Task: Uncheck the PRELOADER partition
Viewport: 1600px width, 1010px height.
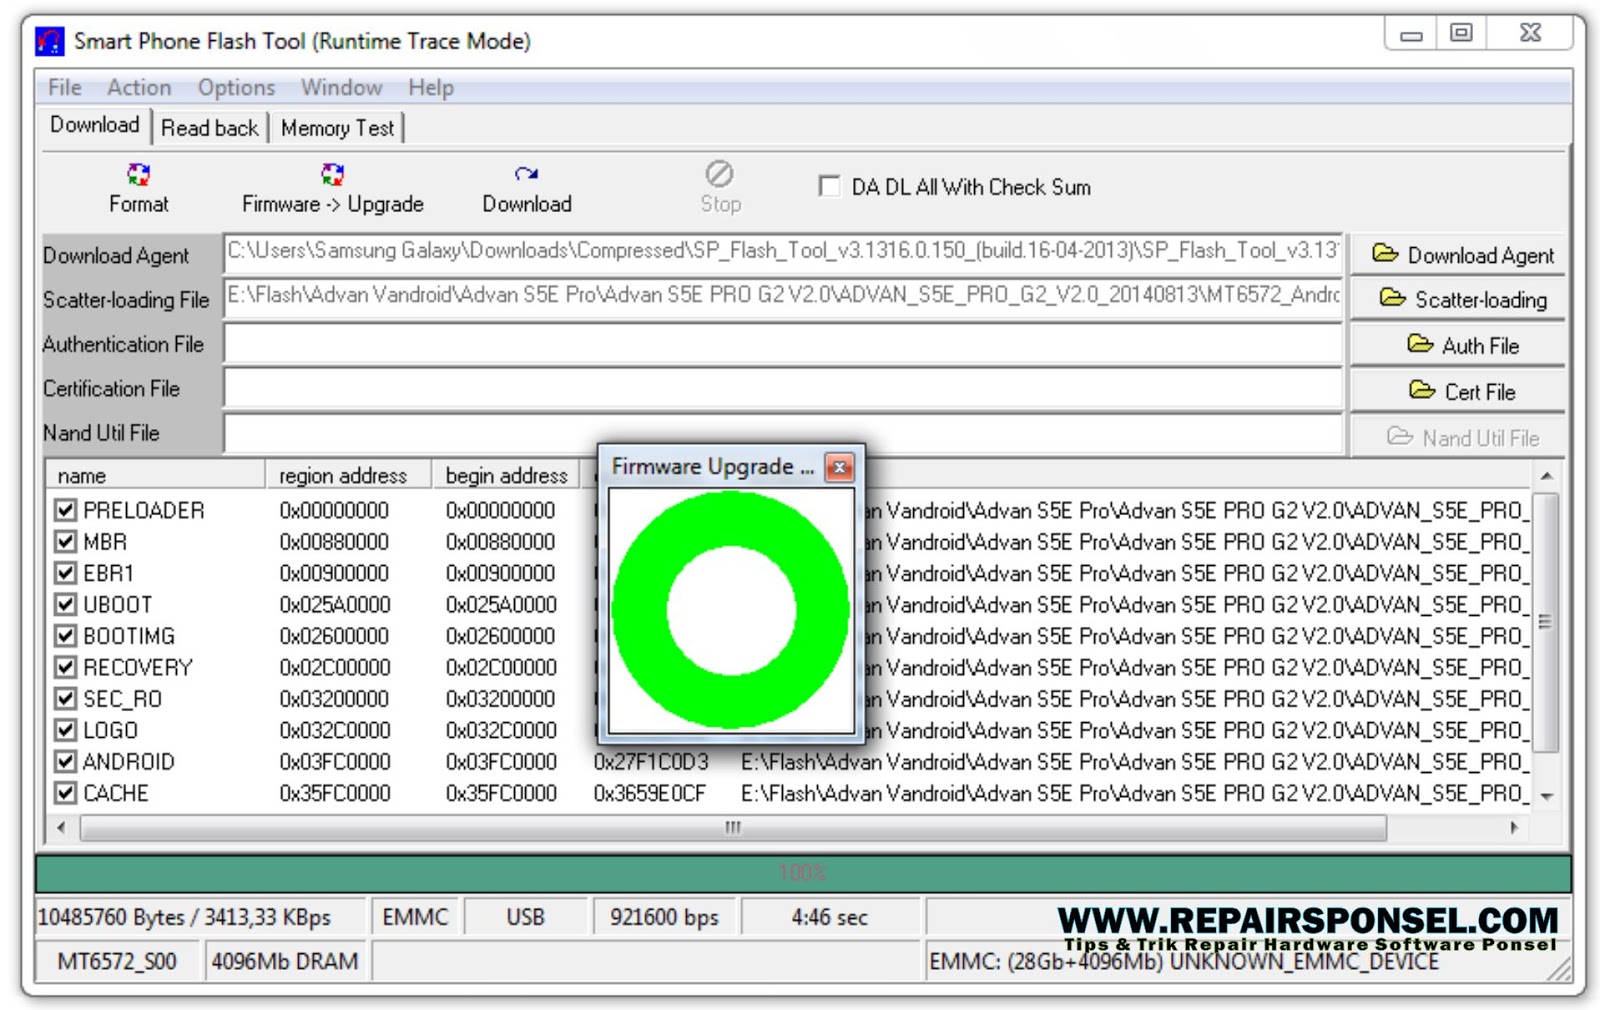Action: click(64, 510)
